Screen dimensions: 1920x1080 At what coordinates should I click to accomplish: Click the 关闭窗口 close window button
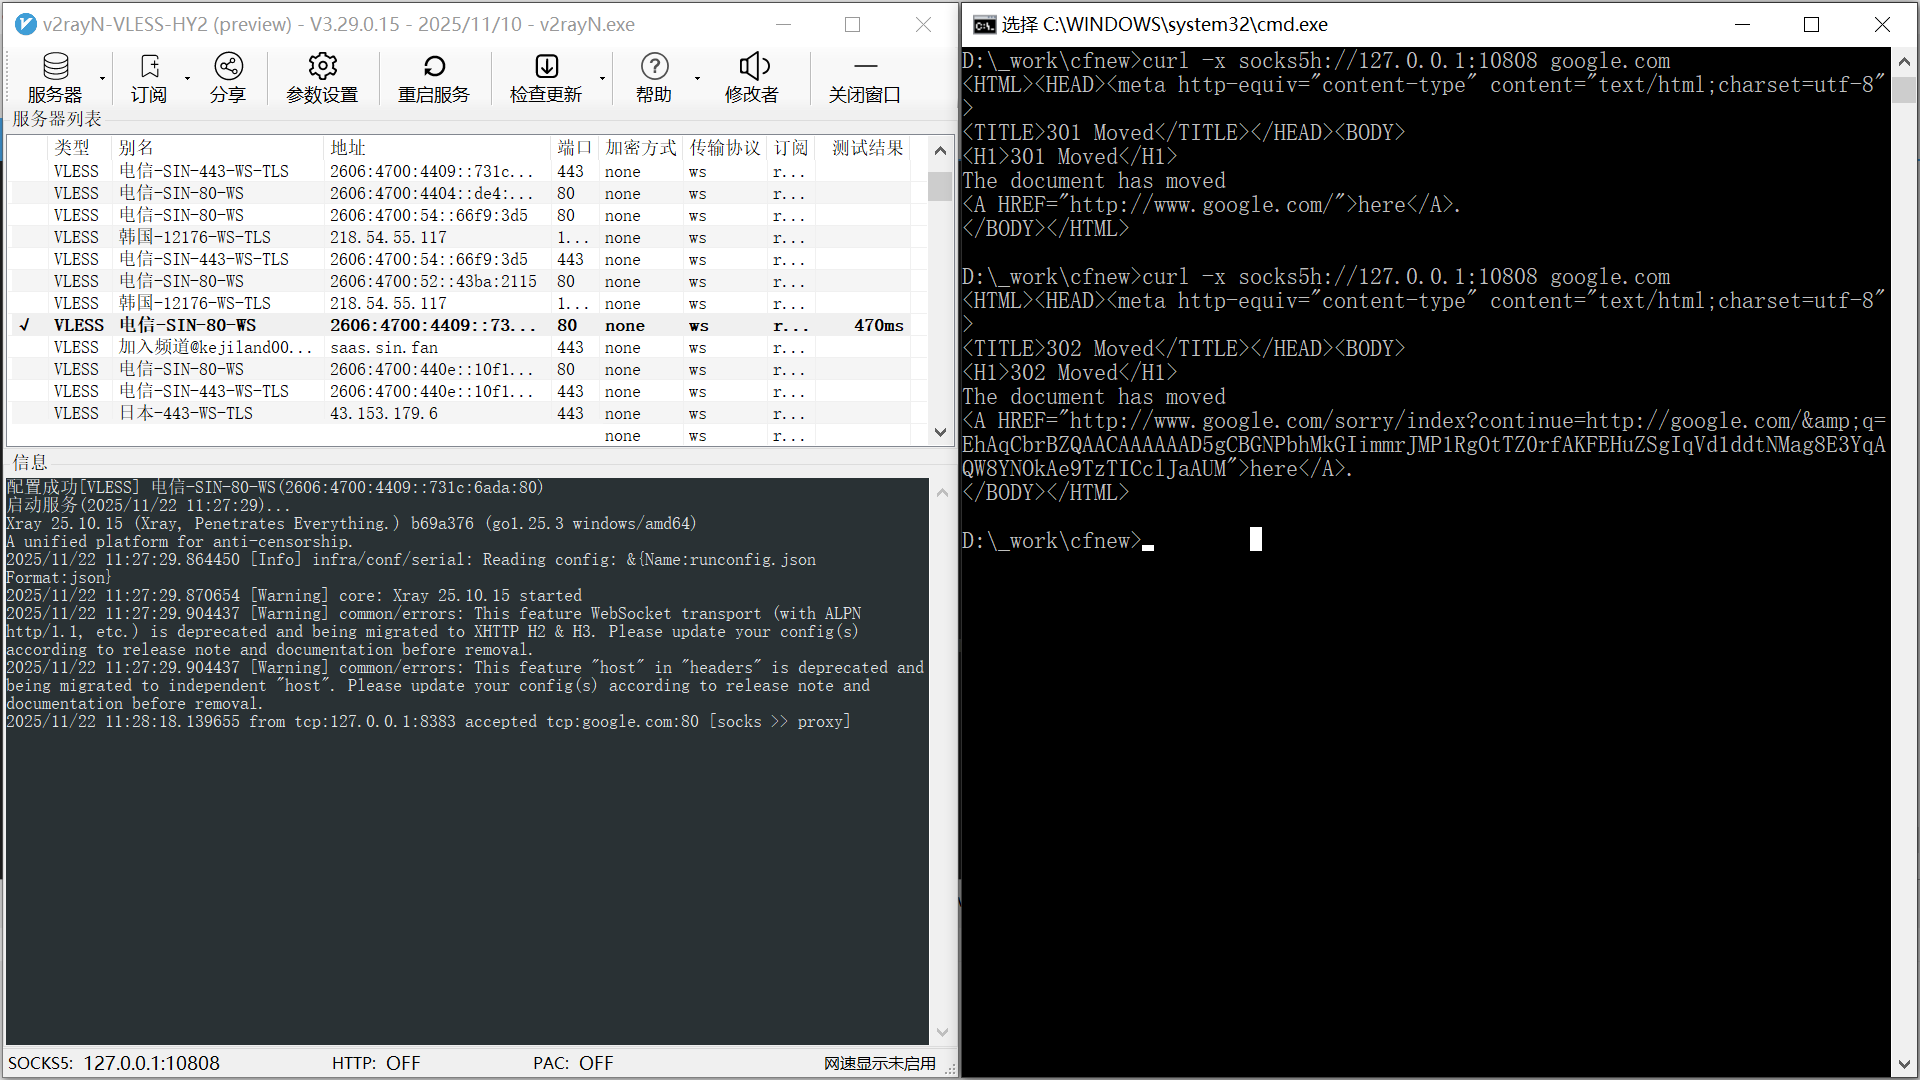(x=865, y=77)
